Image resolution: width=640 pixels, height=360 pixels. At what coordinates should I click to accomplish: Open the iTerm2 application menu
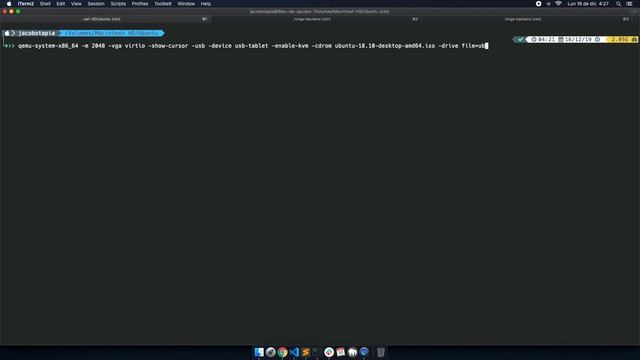click(26, 4)
